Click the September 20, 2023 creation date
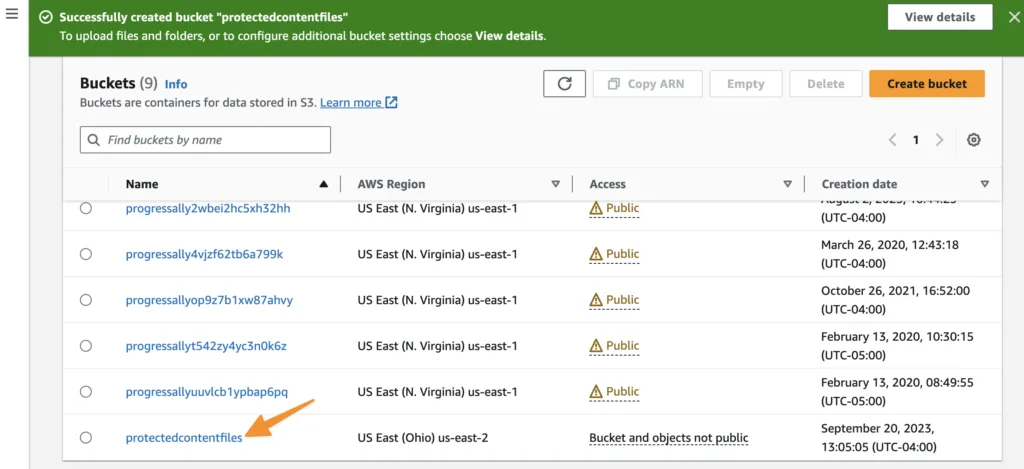1024x469 pixels. [x=879, y=438]
